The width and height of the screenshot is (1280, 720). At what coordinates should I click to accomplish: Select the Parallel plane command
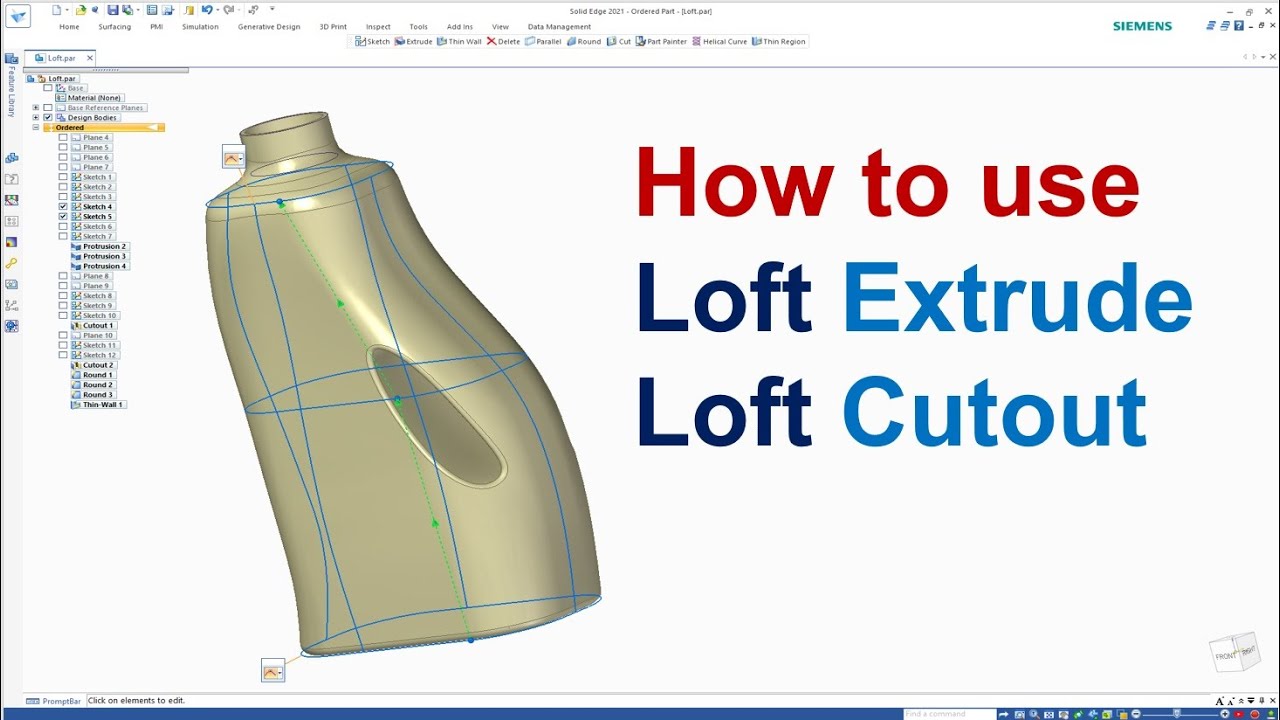pos(543,42)
